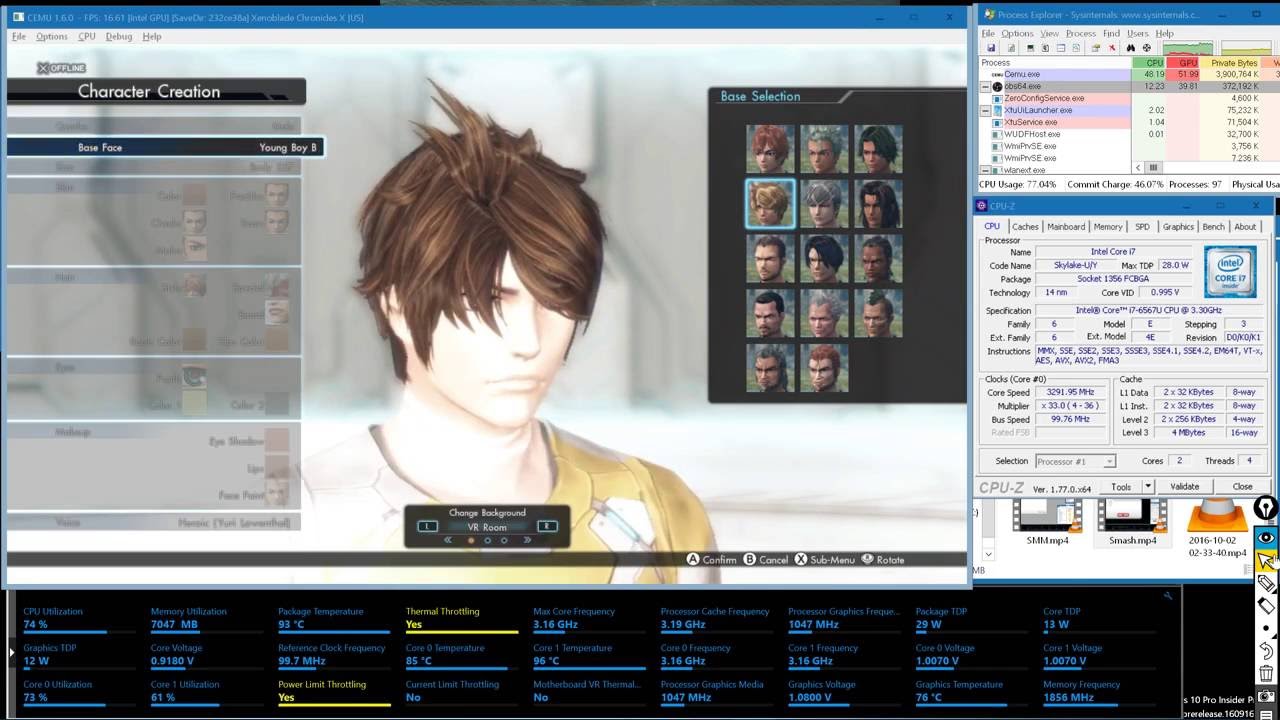Click the CPU usage graph in Process Explorer
The image size is (1280, 720).
click(1188, 48)
